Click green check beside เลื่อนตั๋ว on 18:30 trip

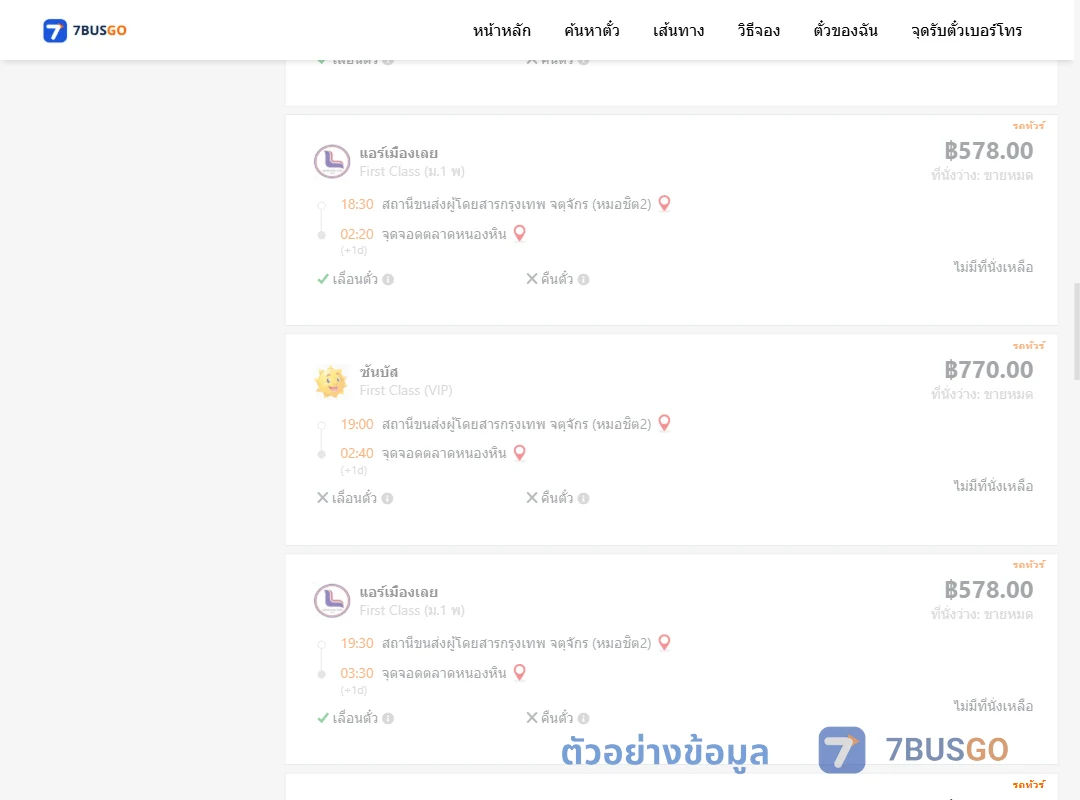[x=322, y=279]
